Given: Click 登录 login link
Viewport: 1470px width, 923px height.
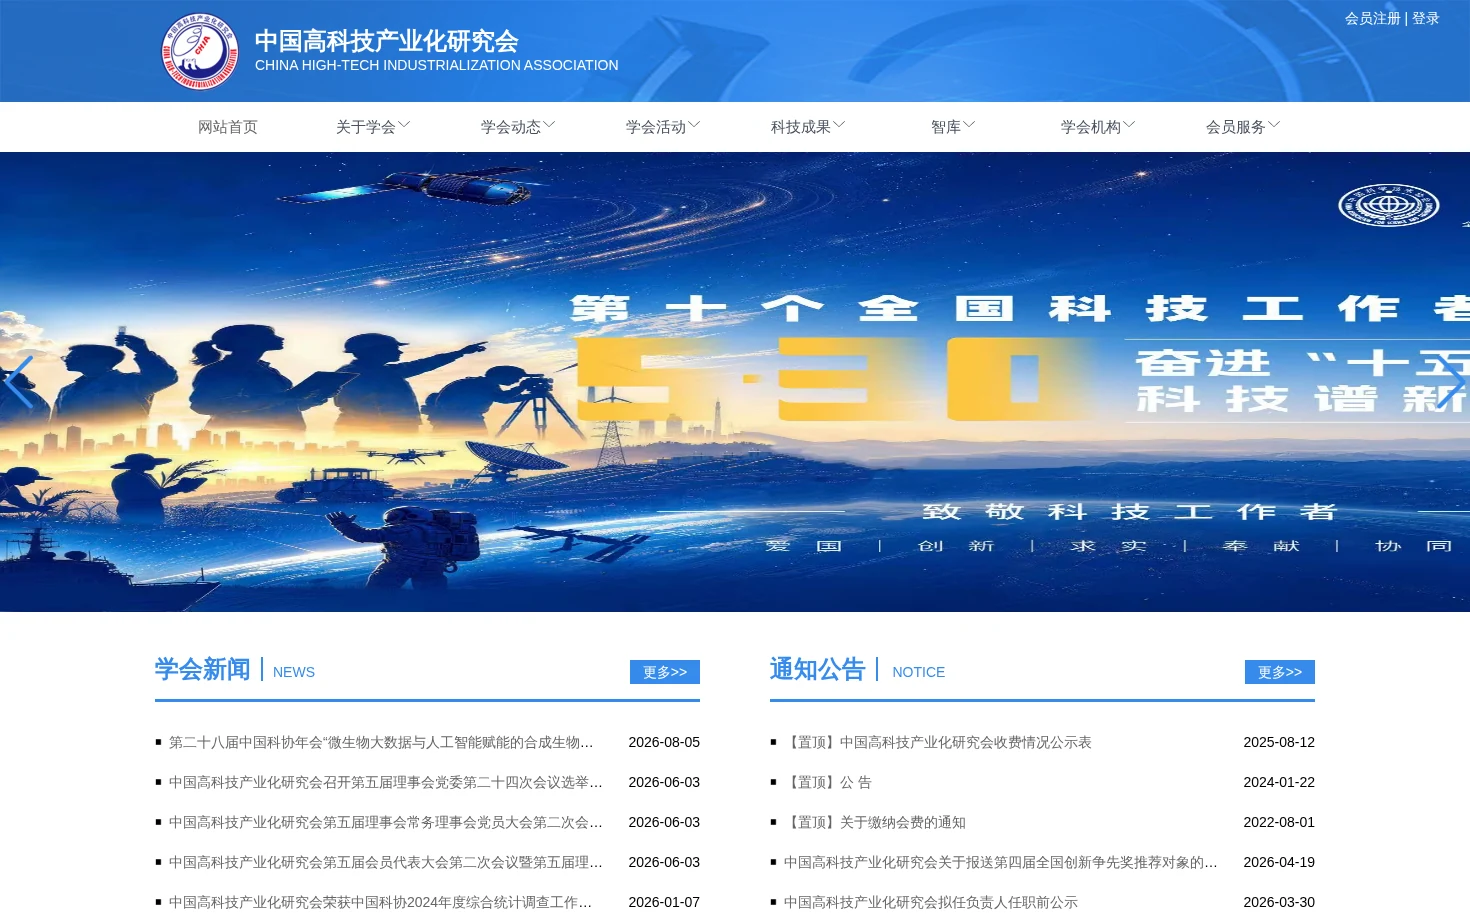Looking at the screenshot, I should pos(1426,18).
